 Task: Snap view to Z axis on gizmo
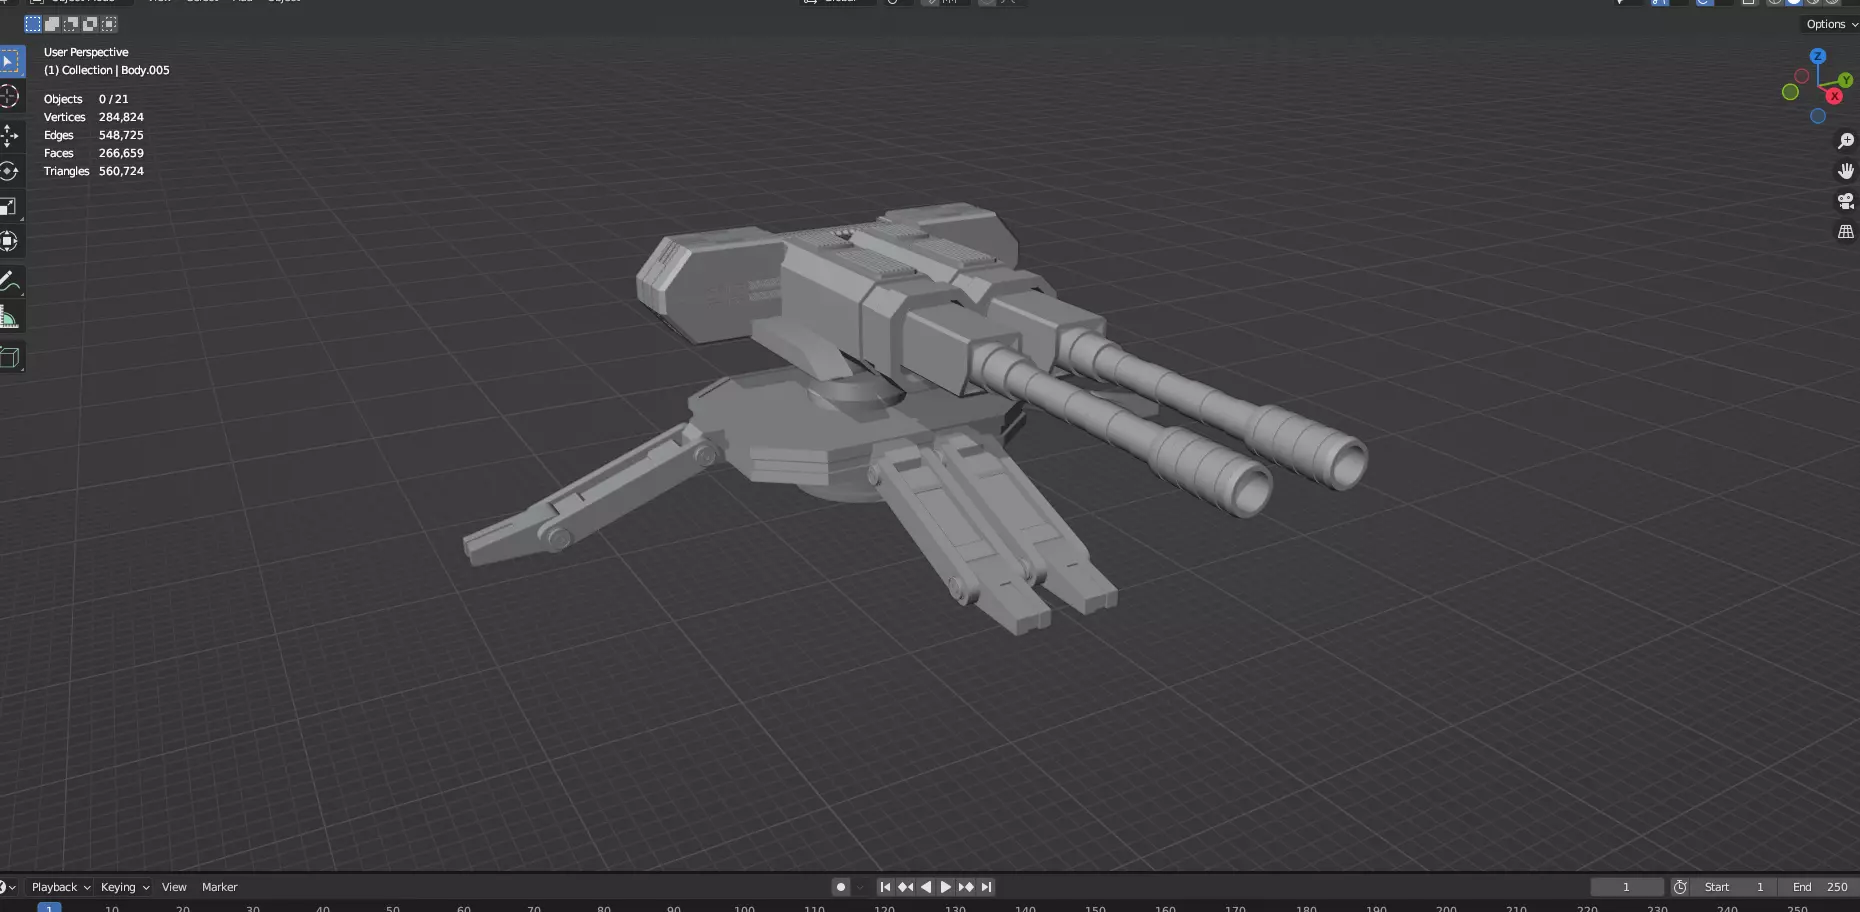point(1818,56)
